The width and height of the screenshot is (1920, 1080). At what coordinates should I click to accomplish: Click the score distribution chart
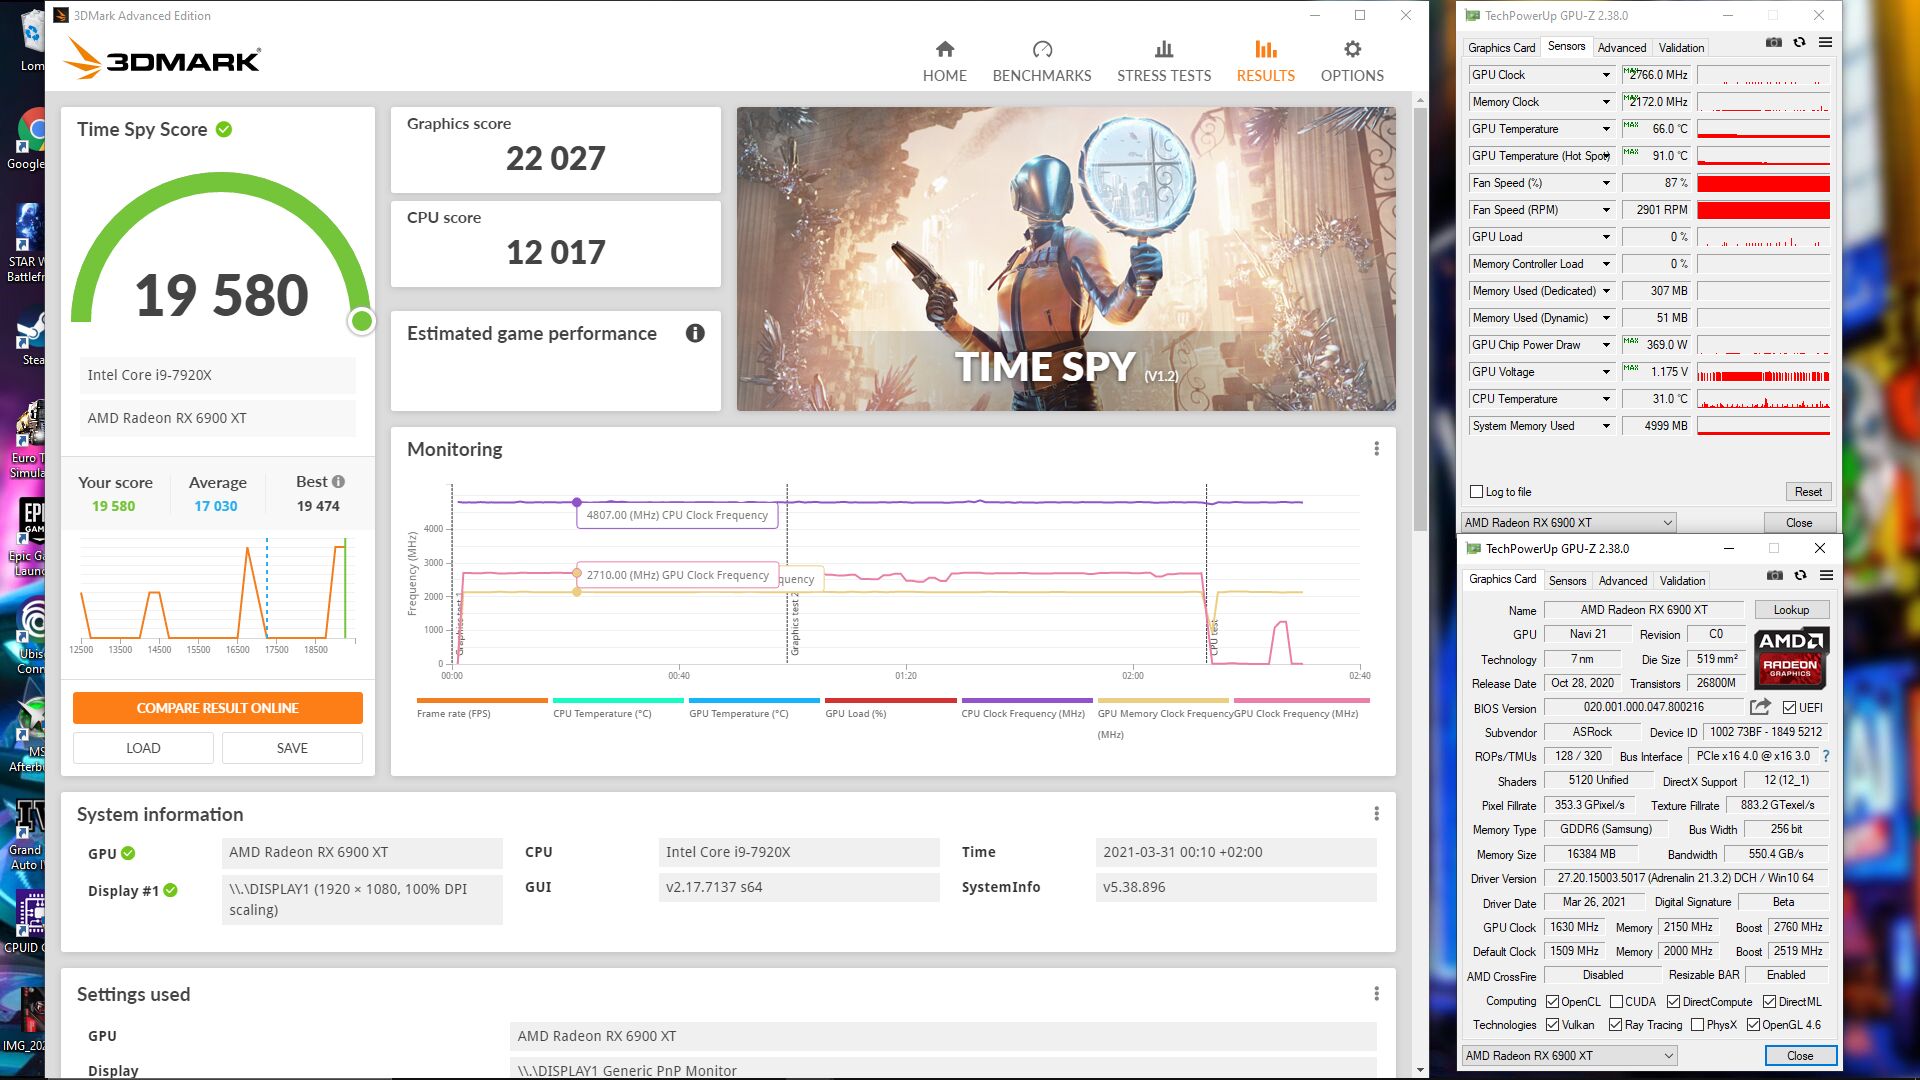(x=217, y=596)
